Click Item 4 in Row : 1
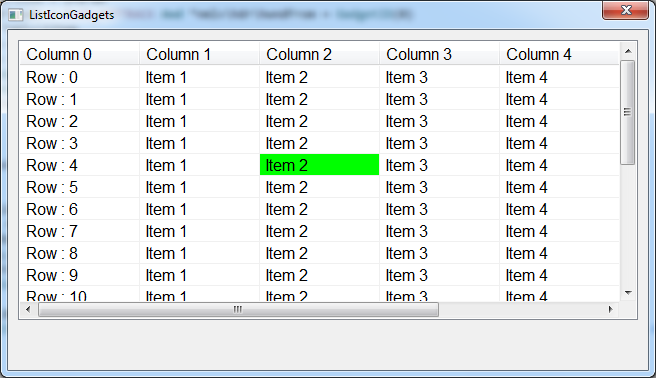The image size is (656, 378). point(559,100)
